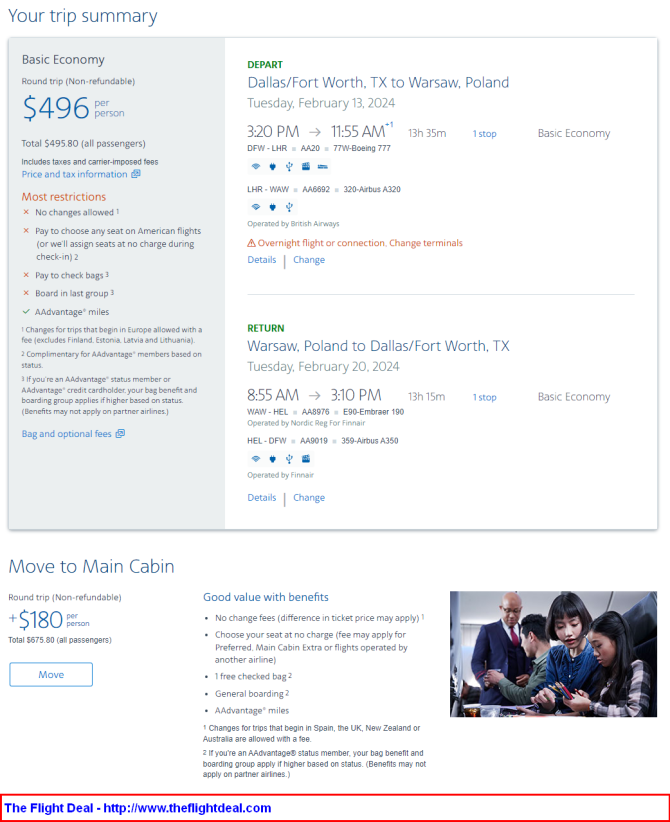
Task: Click the power outlet icon for flight AA20
Action: click(272, 166)
